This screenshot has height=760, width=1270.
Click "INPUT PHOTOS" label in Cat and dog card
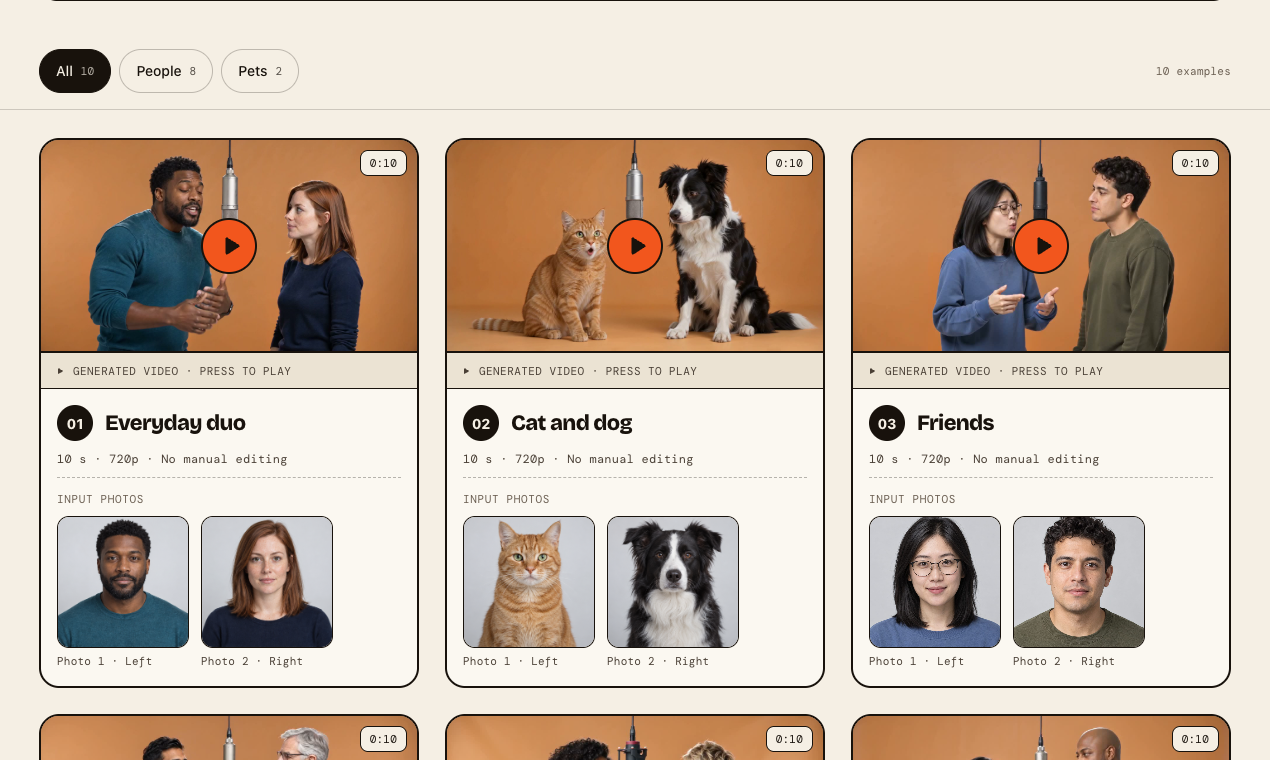506,499
